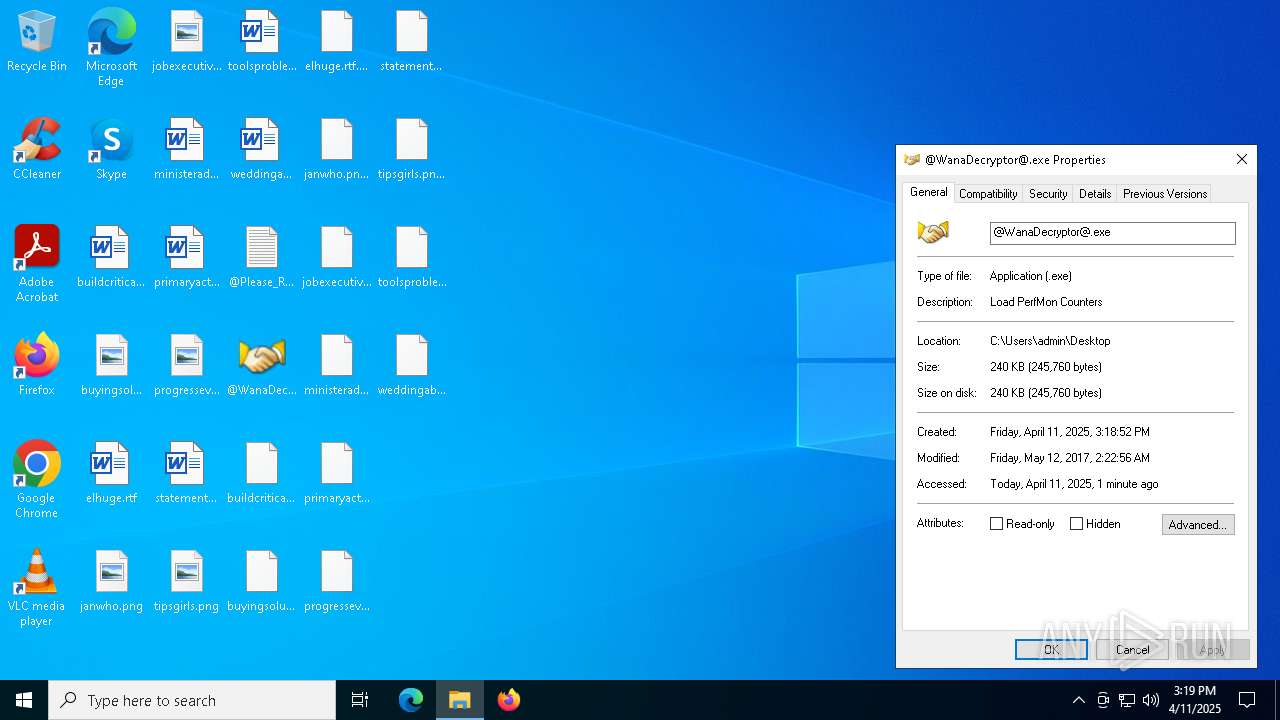Select the Microsoft Edge desktop shortcut
The image size is (1280, 720).
pyautogui.click(x=111, y=48)
